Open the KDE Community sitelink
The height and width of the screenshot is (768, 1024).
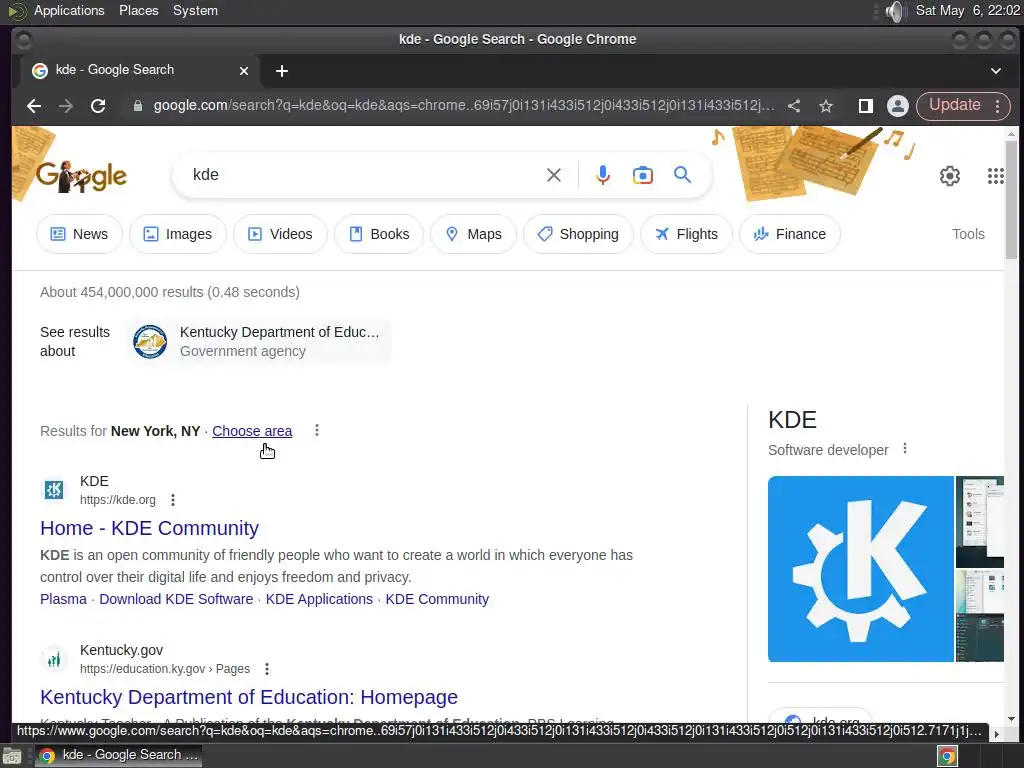(437, 599)
